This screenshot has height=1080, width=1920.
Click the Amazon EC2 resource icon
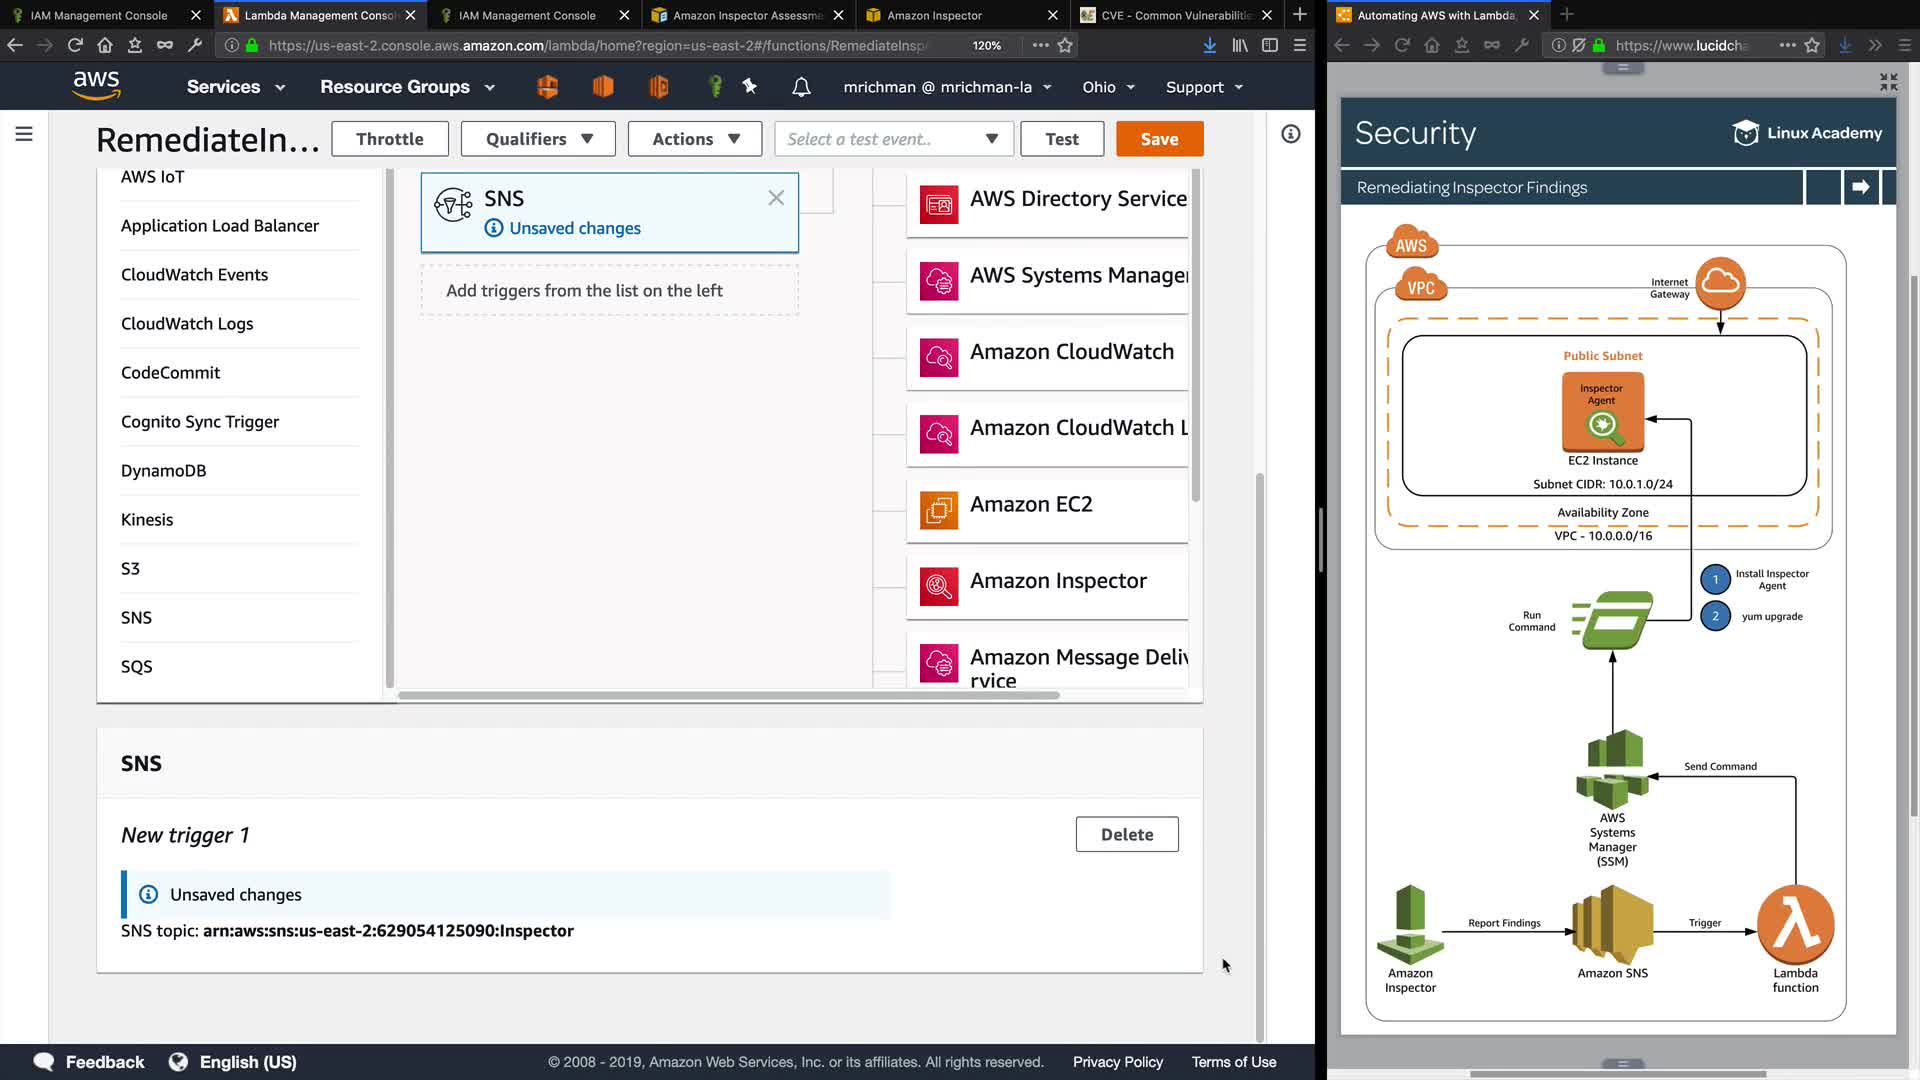pyautogui.click(x=939, y=511)
